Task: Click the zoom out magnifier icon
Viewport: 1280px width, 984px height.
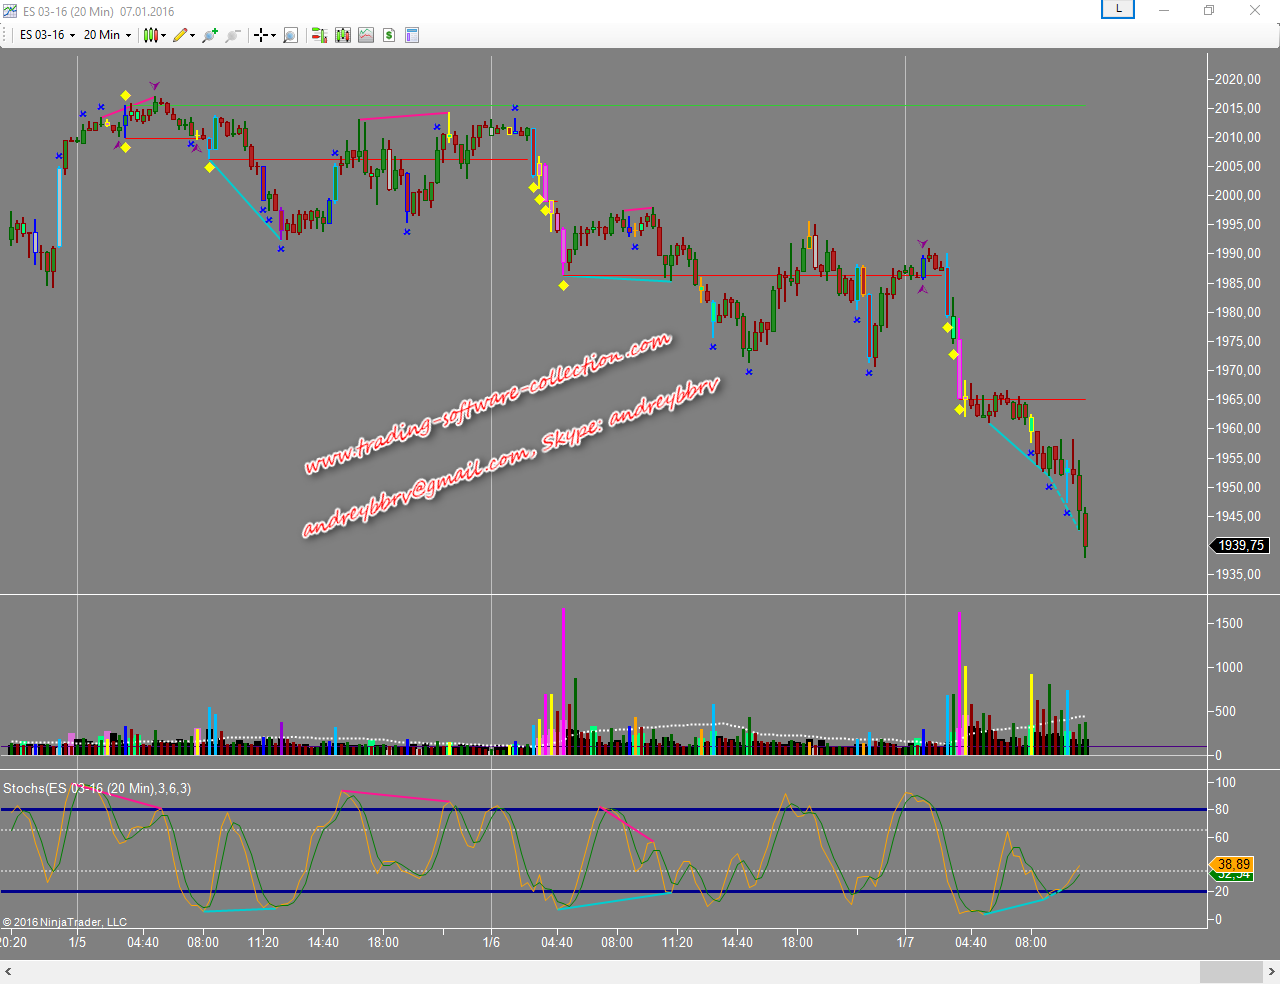Action: coord(232,35)
